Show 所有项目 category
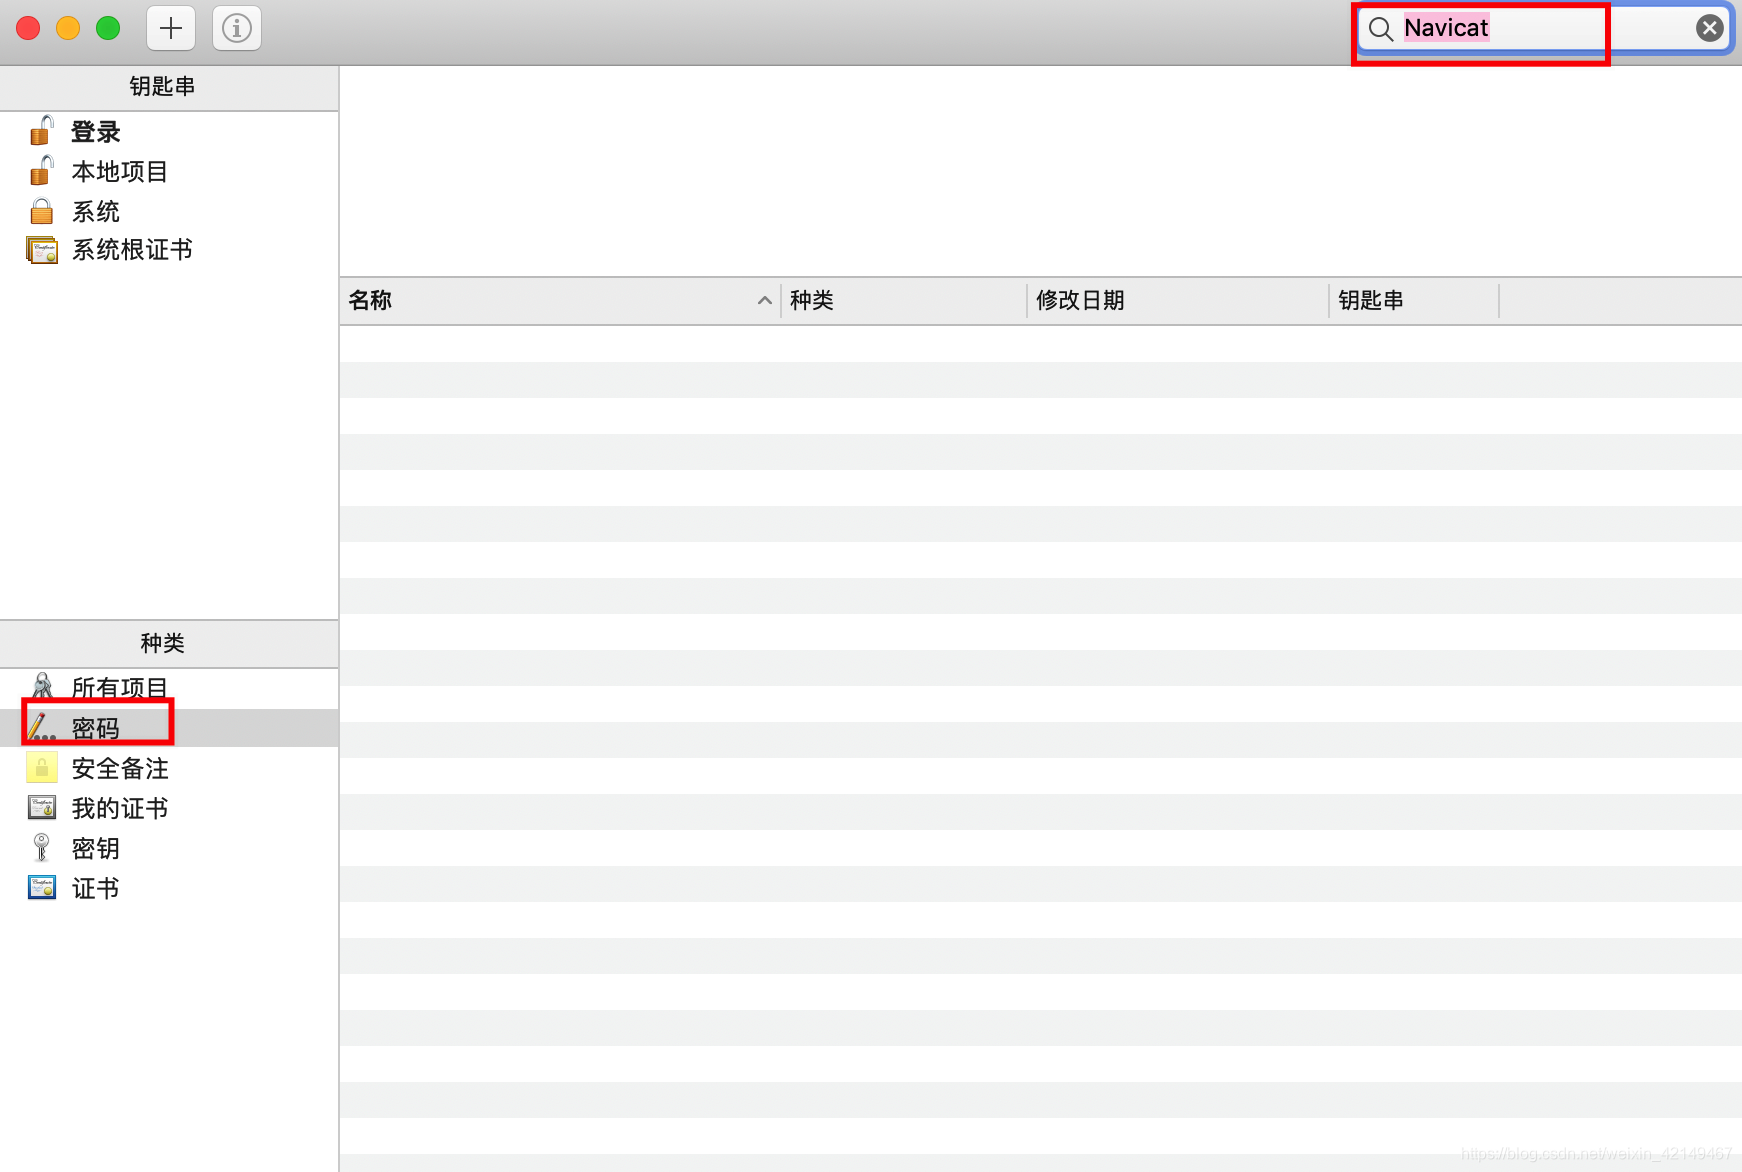Viewport: 1742px width, 1172px height. pyautogui.click(x=169, y=688)
